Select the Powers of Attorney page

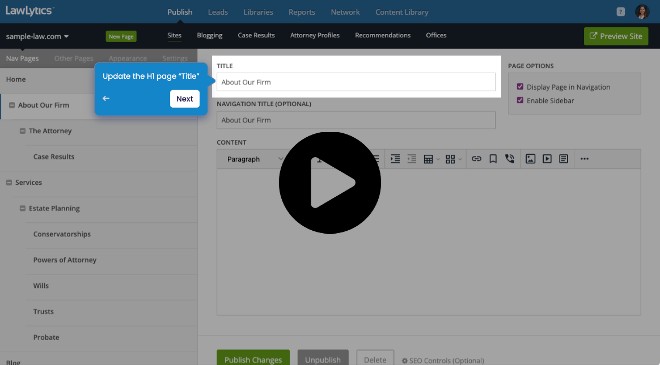65,260
